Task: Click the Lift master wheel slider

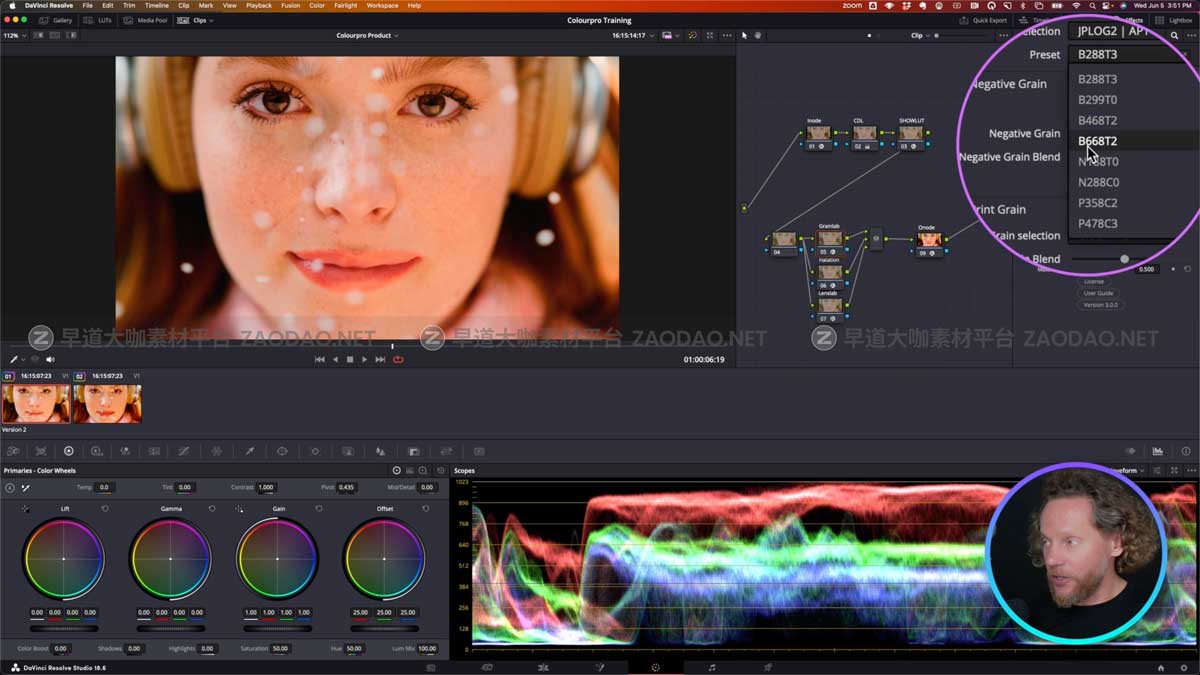Action: (x=64, y=628)
